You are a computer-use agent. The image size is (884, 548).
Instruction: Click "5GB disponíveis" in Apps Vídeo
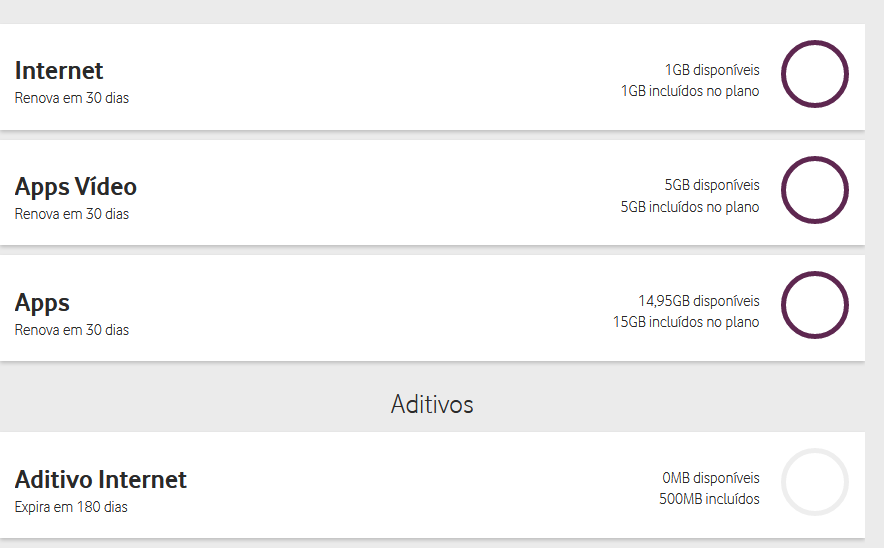(x=712, y=185)
